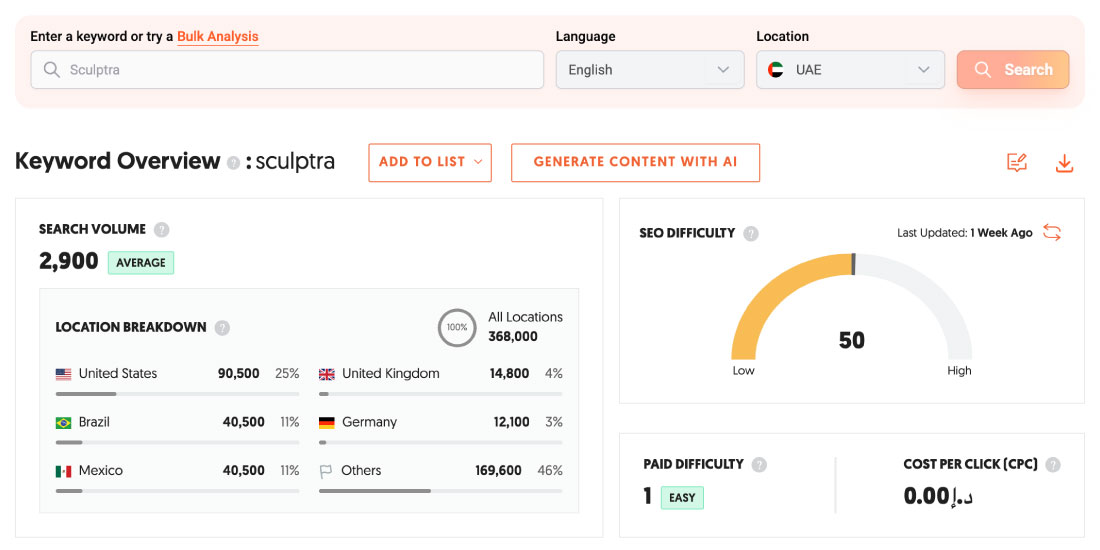Viewport: 1100px width, 550px height.
Task: Open the Language dropdown set to English
Action: tap(650, 70)
